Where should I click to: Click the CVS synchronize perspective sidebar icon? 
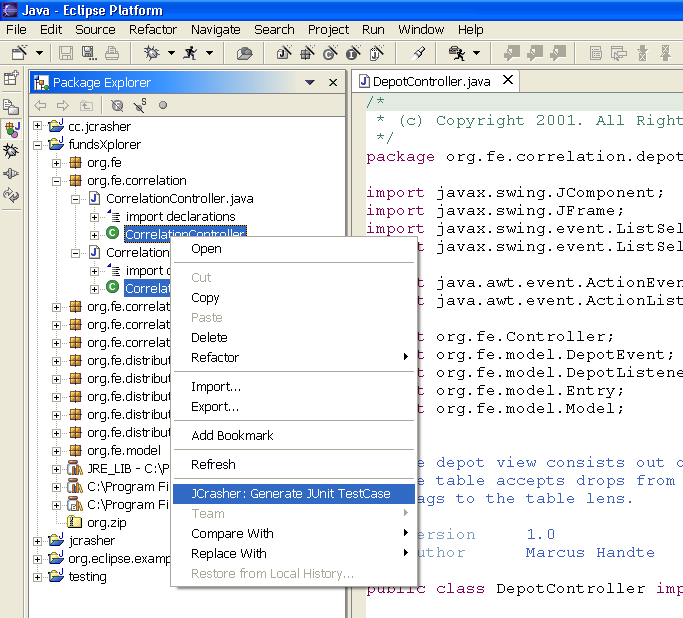[x=11, y=196]
